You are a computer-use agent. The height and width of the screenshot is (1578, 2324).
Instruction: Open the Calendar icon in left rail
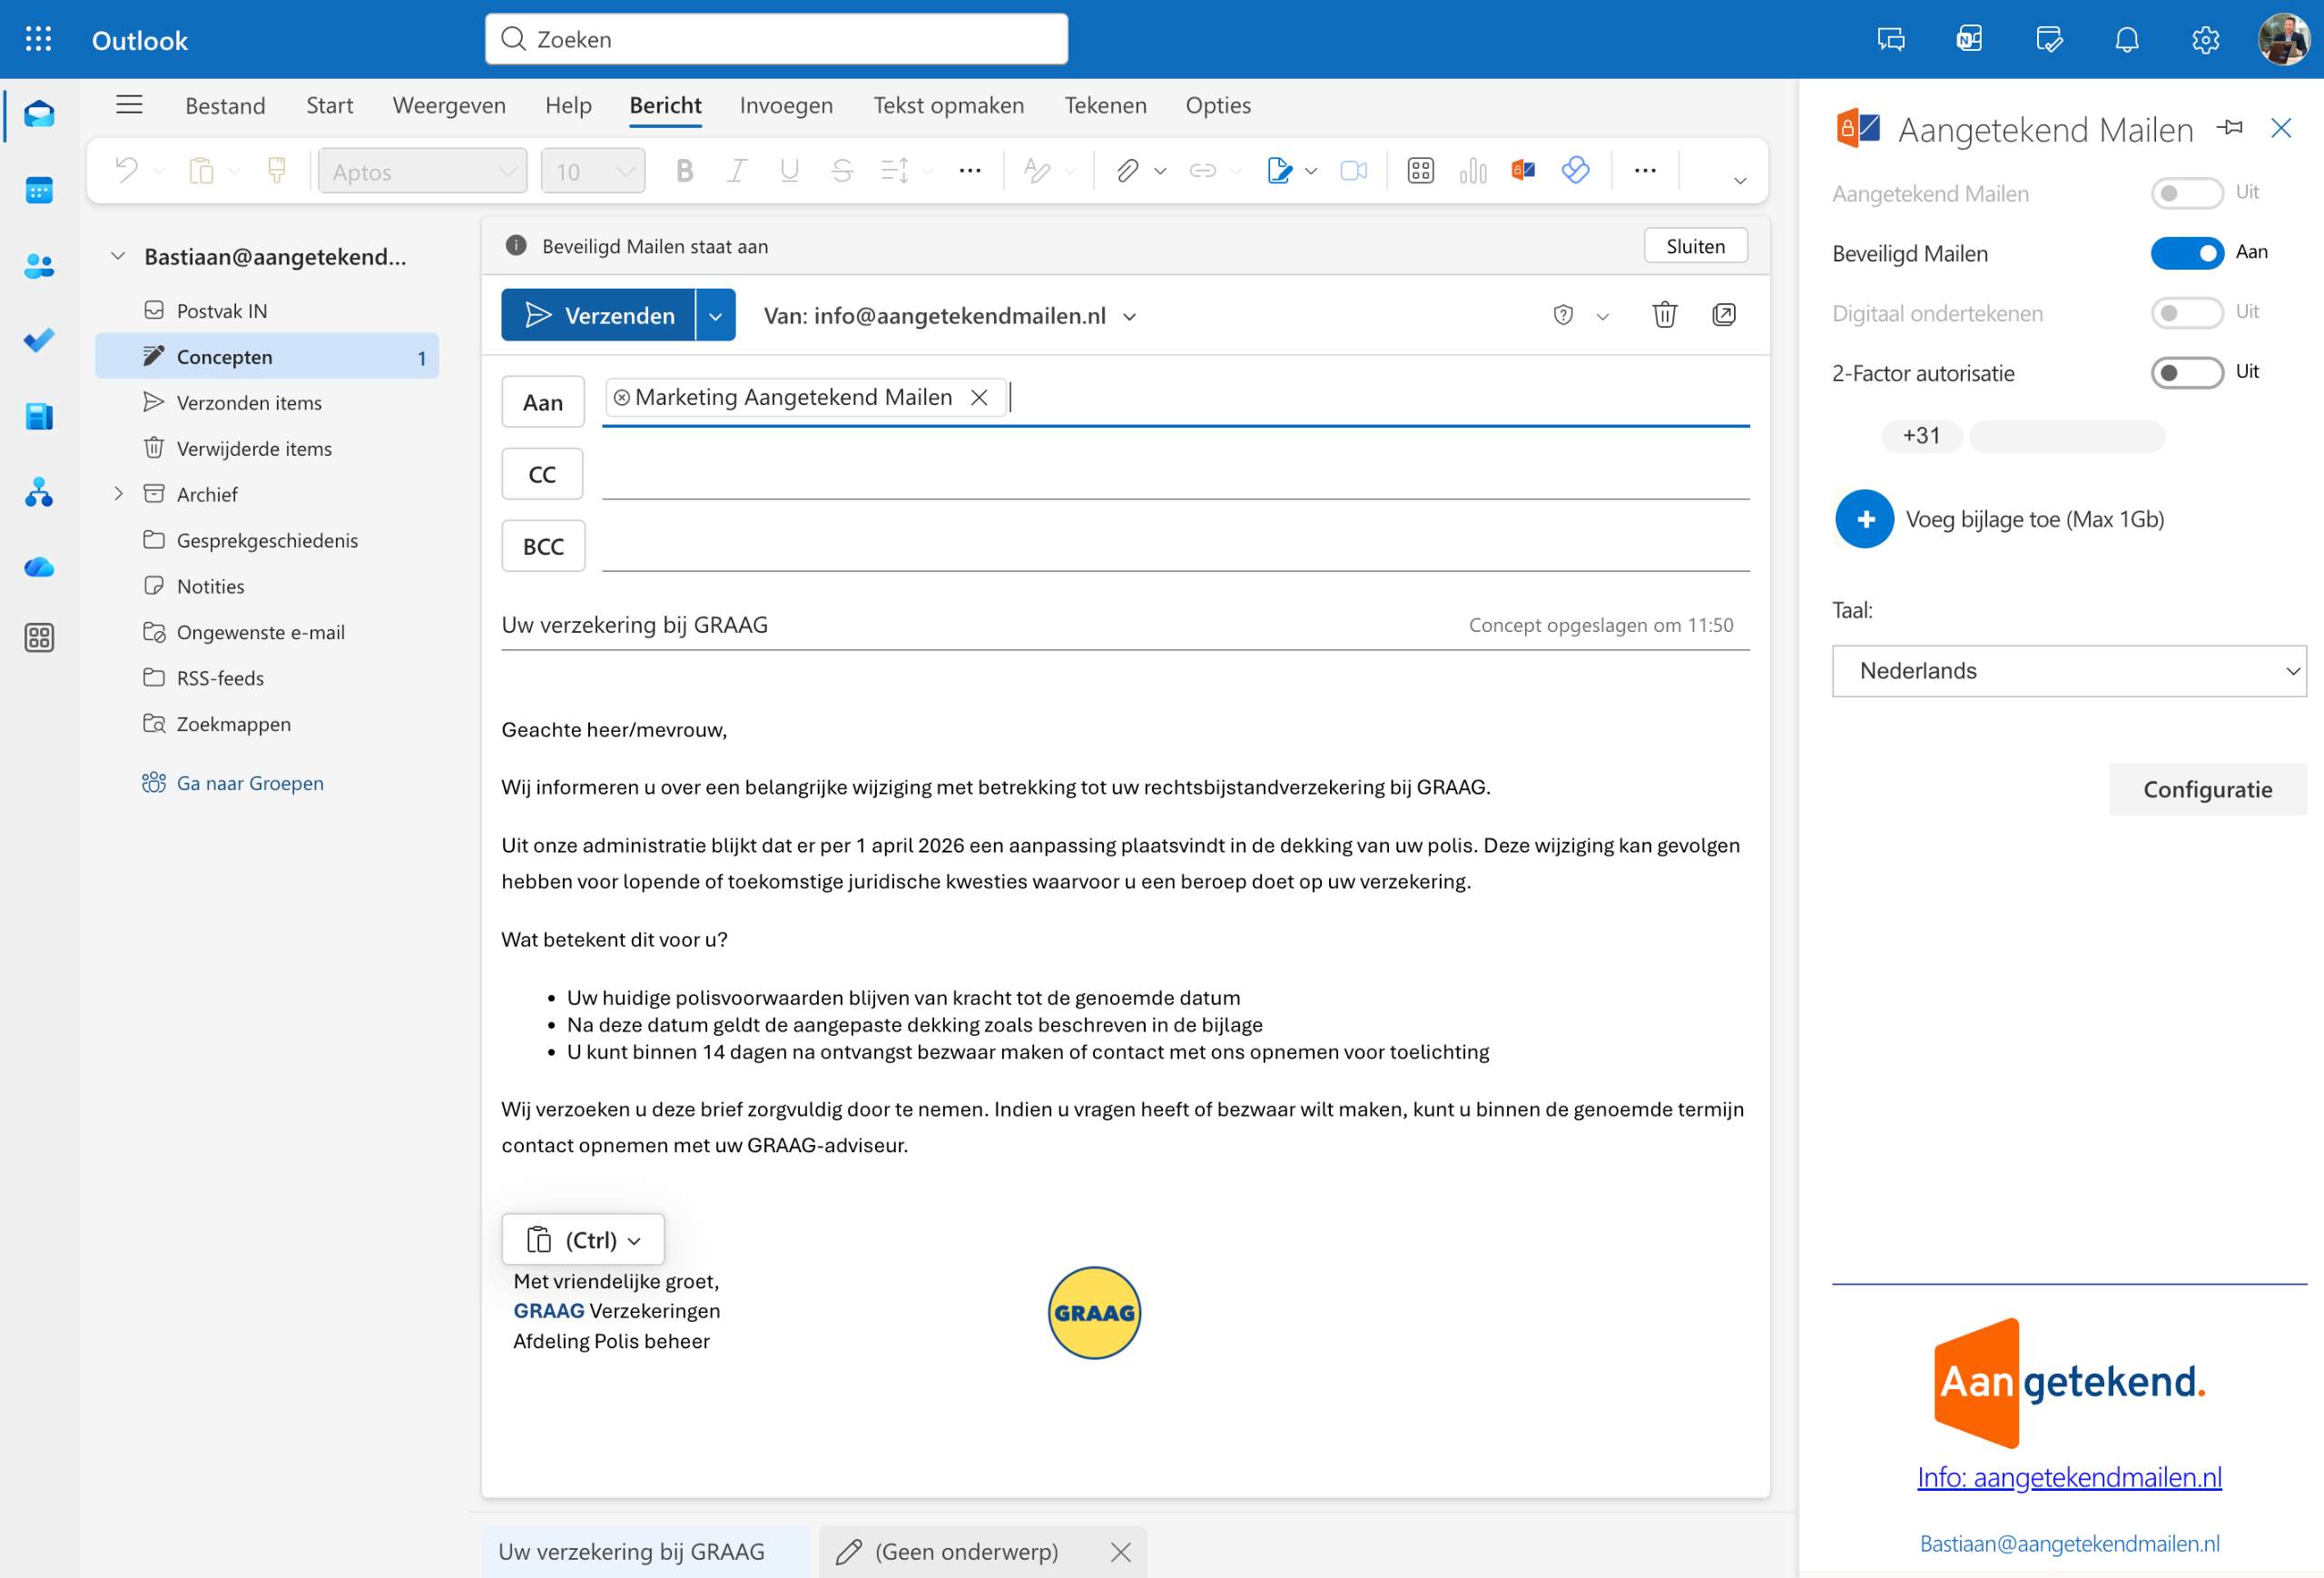tap(39, 190)
